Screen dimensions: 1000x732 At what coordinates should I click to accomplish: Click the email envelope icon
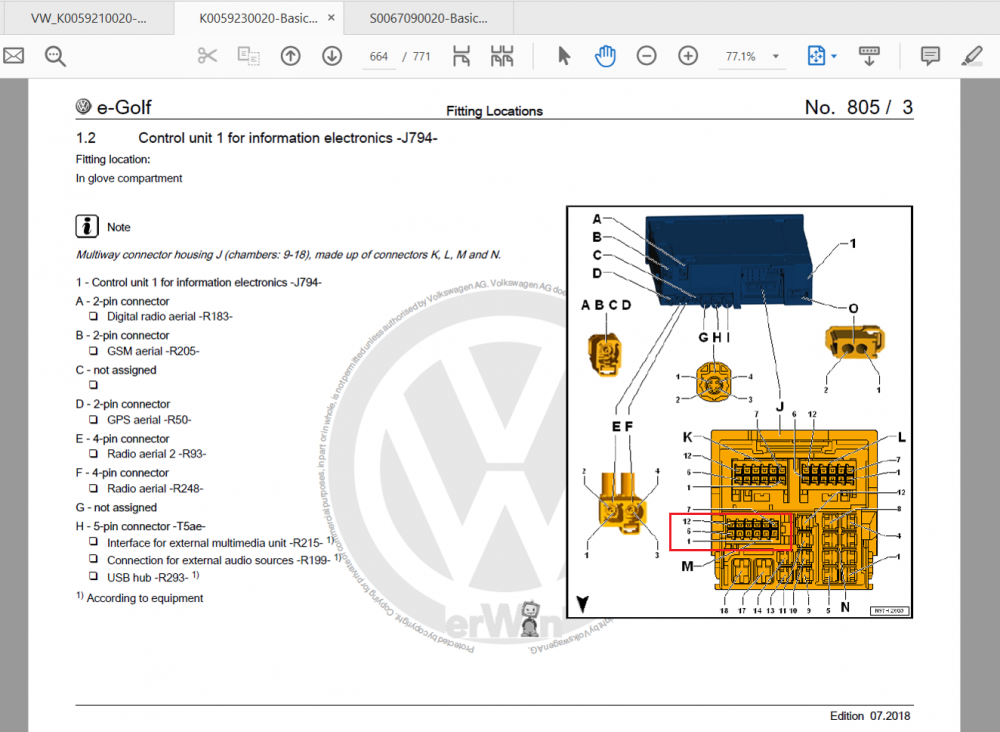pos(13,56)
